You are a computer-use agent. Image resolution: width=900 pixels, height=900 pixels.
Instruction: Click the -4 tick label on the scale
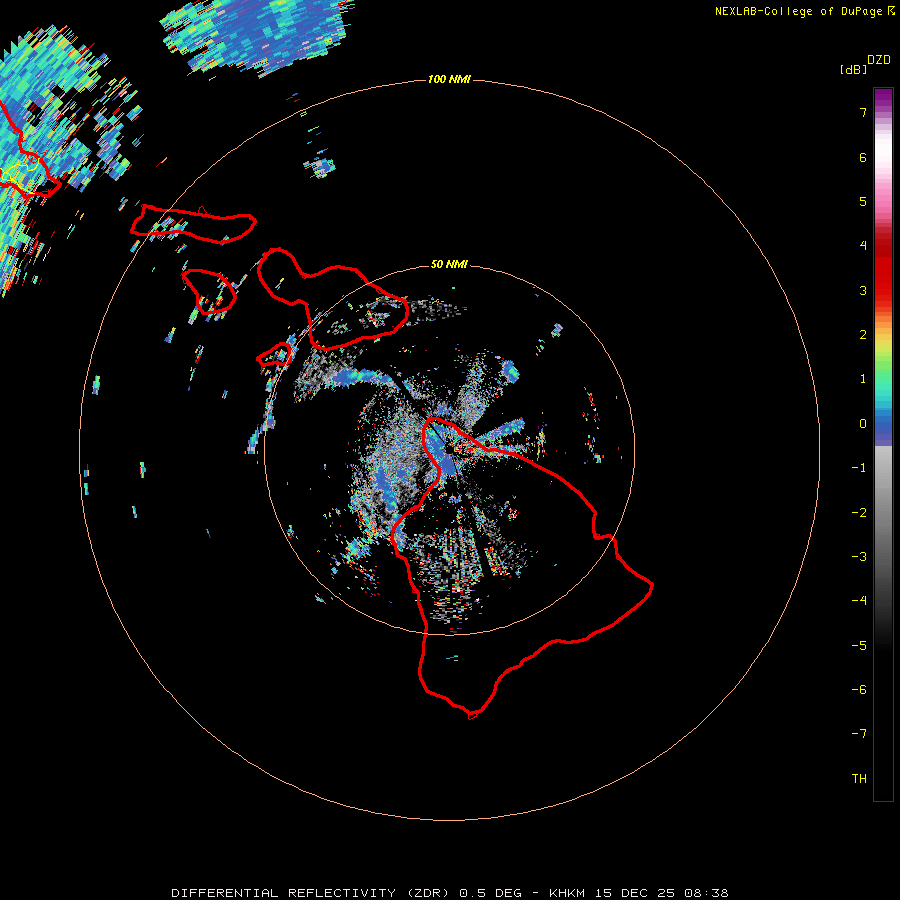[x=859, y=600]
